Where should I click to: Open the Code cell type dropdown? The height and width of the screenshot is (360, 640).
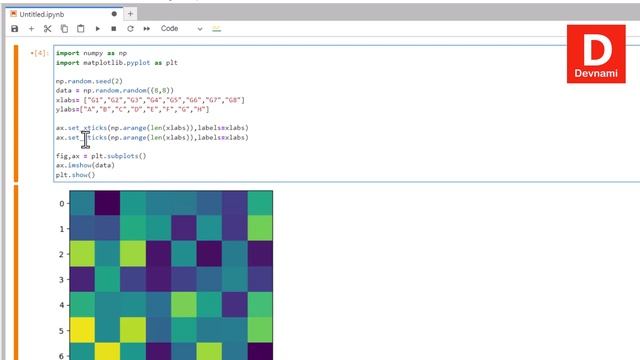pyautogui.click(x=181, y=29)
